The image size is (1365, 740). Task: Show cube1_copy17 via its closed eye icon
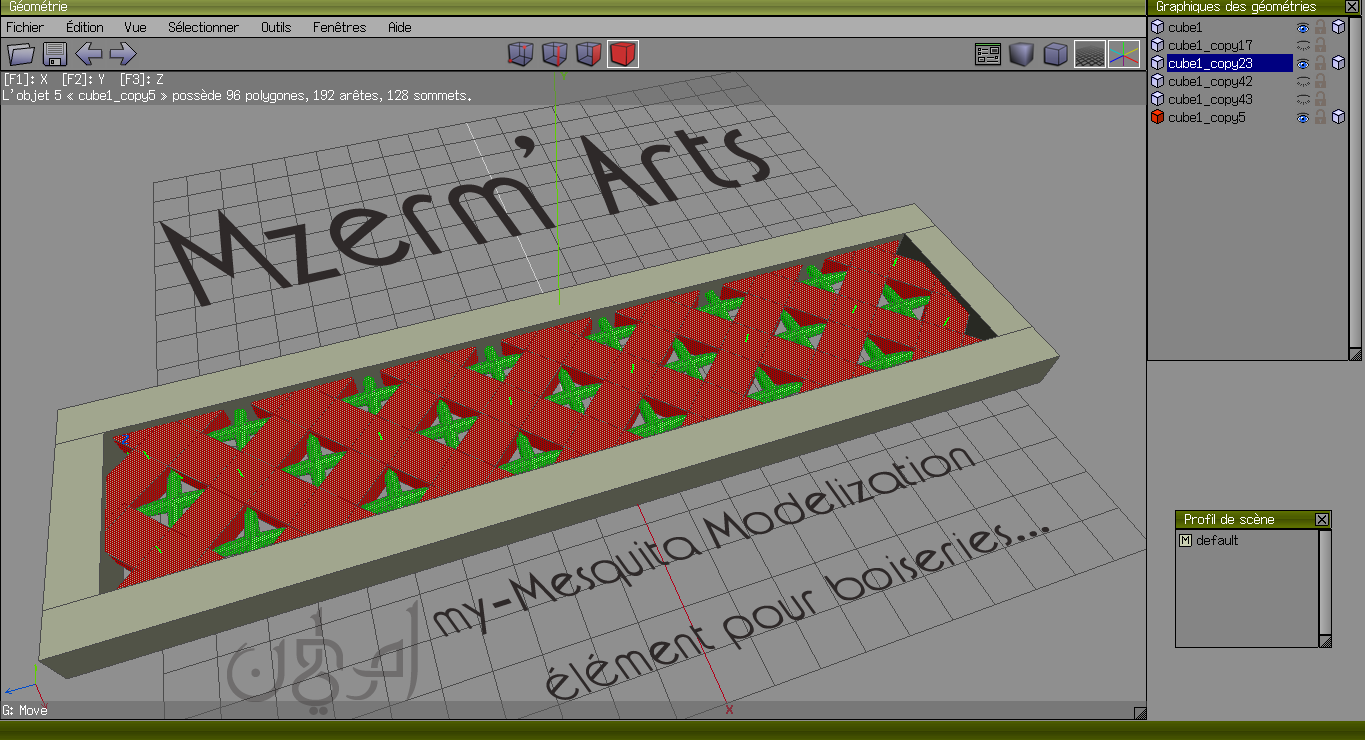click(x=1303, y=46)
